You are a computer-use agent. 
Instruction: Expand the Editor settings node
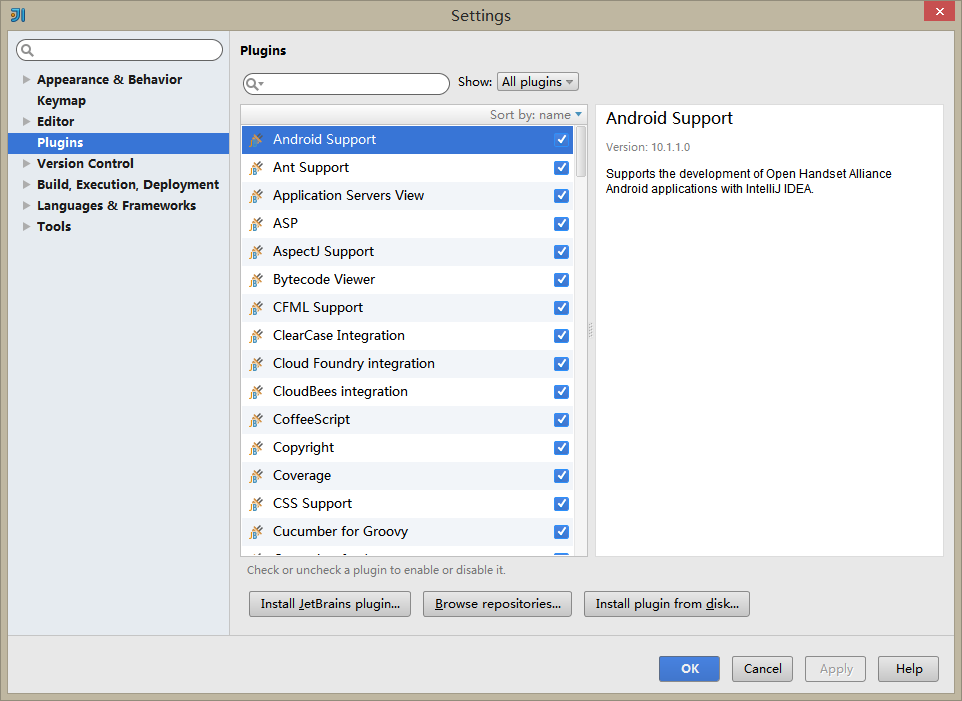pos(26,121)
